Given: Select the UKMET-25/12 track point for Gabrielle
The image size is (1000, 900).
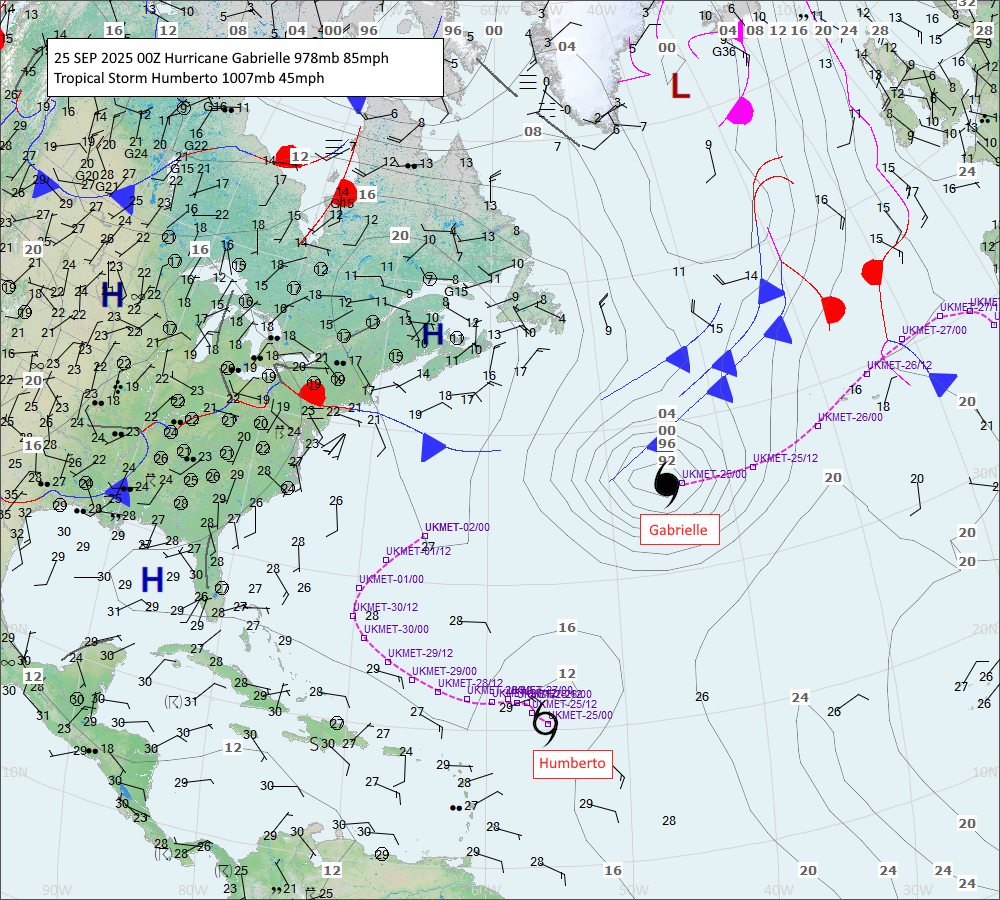Looking at the screenshot, I should [x=752, y=466].
